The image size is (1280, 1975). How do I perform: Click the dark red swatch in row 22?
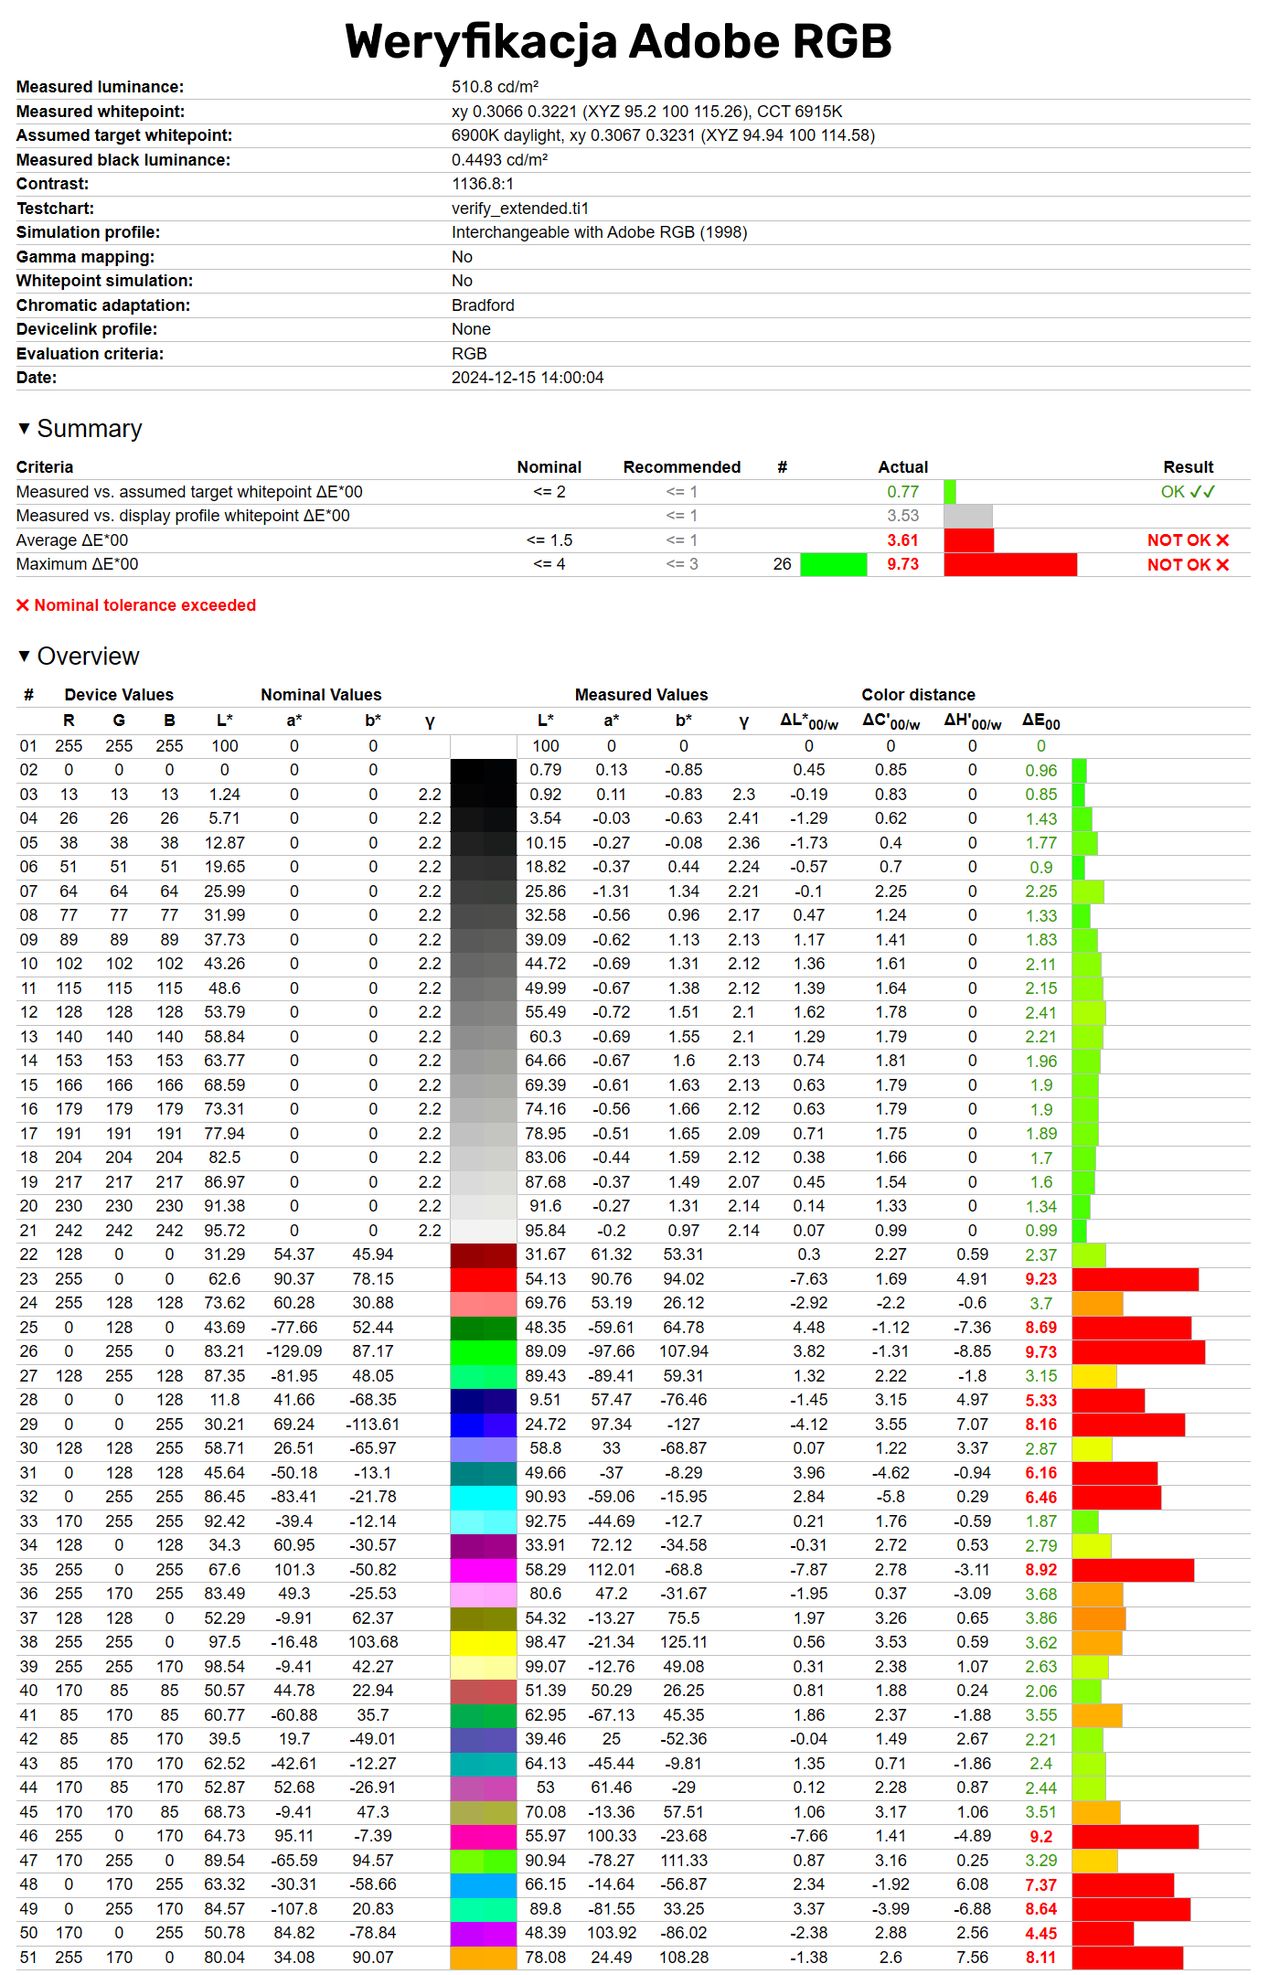(x=483, y=1254)
